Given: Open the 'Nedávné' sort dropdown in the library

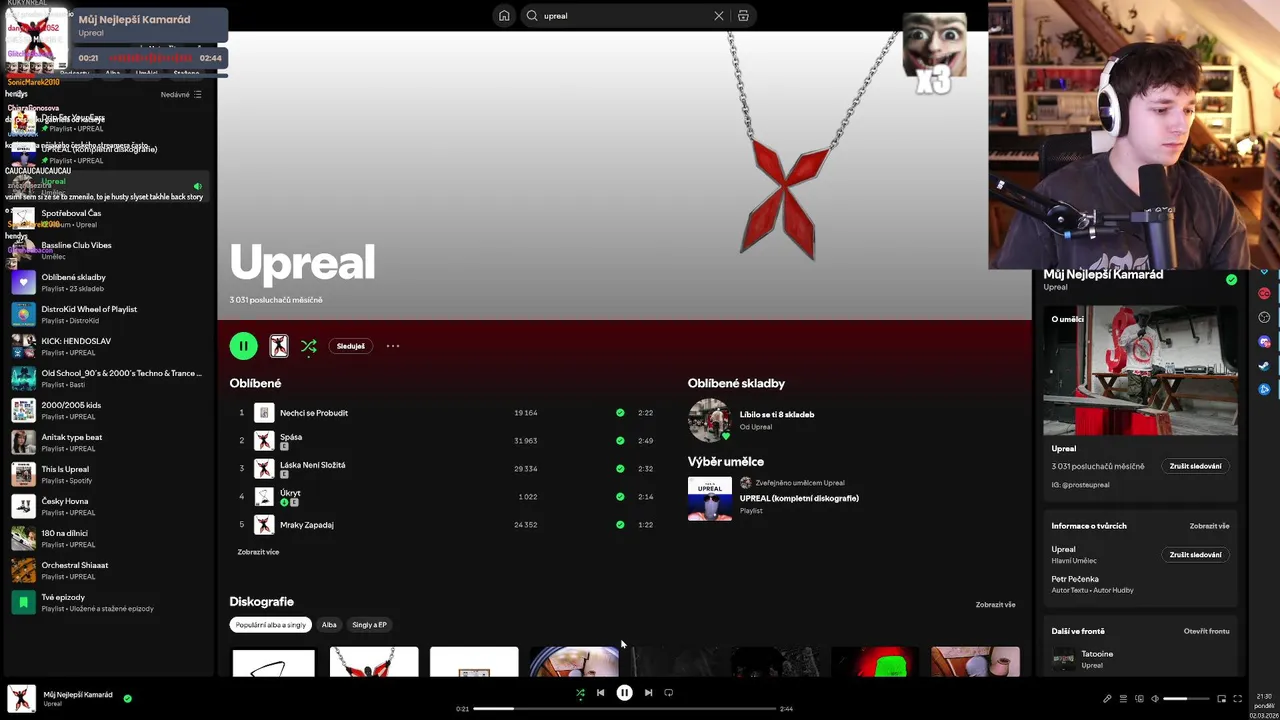Looking at the screenshot, I should [x=181, y=95].
